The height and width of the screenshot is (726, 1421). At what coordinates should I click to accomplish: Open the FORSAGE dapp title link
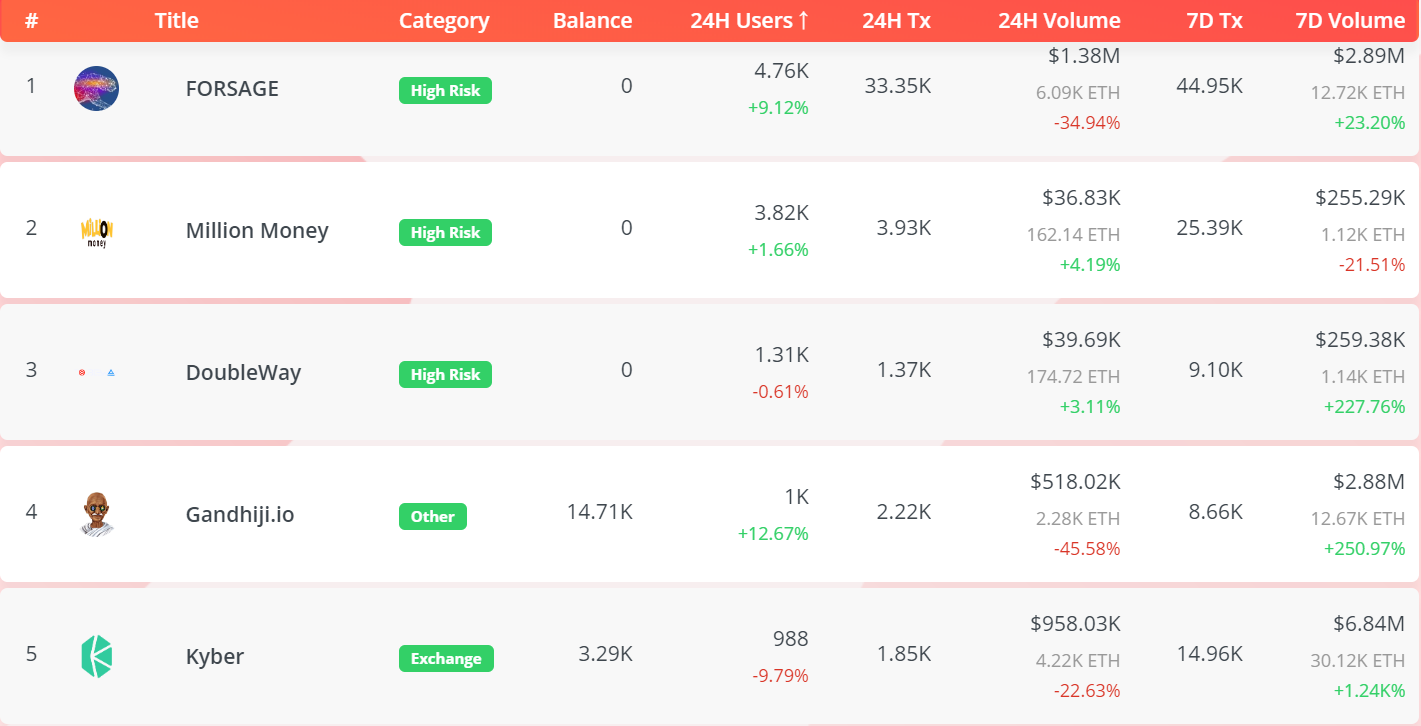point(232,88)
